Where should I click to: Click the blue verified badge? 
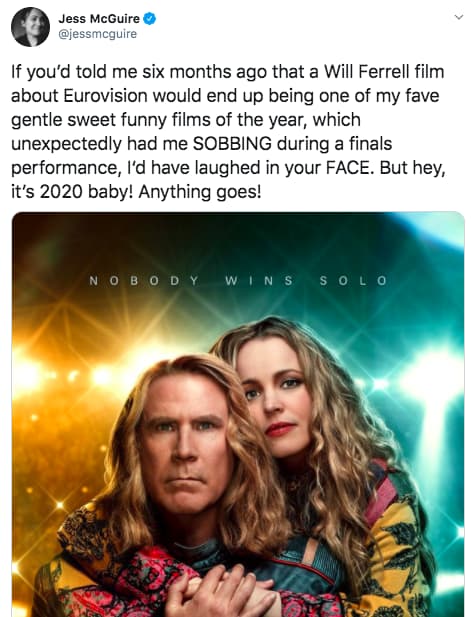pos(150,18)
